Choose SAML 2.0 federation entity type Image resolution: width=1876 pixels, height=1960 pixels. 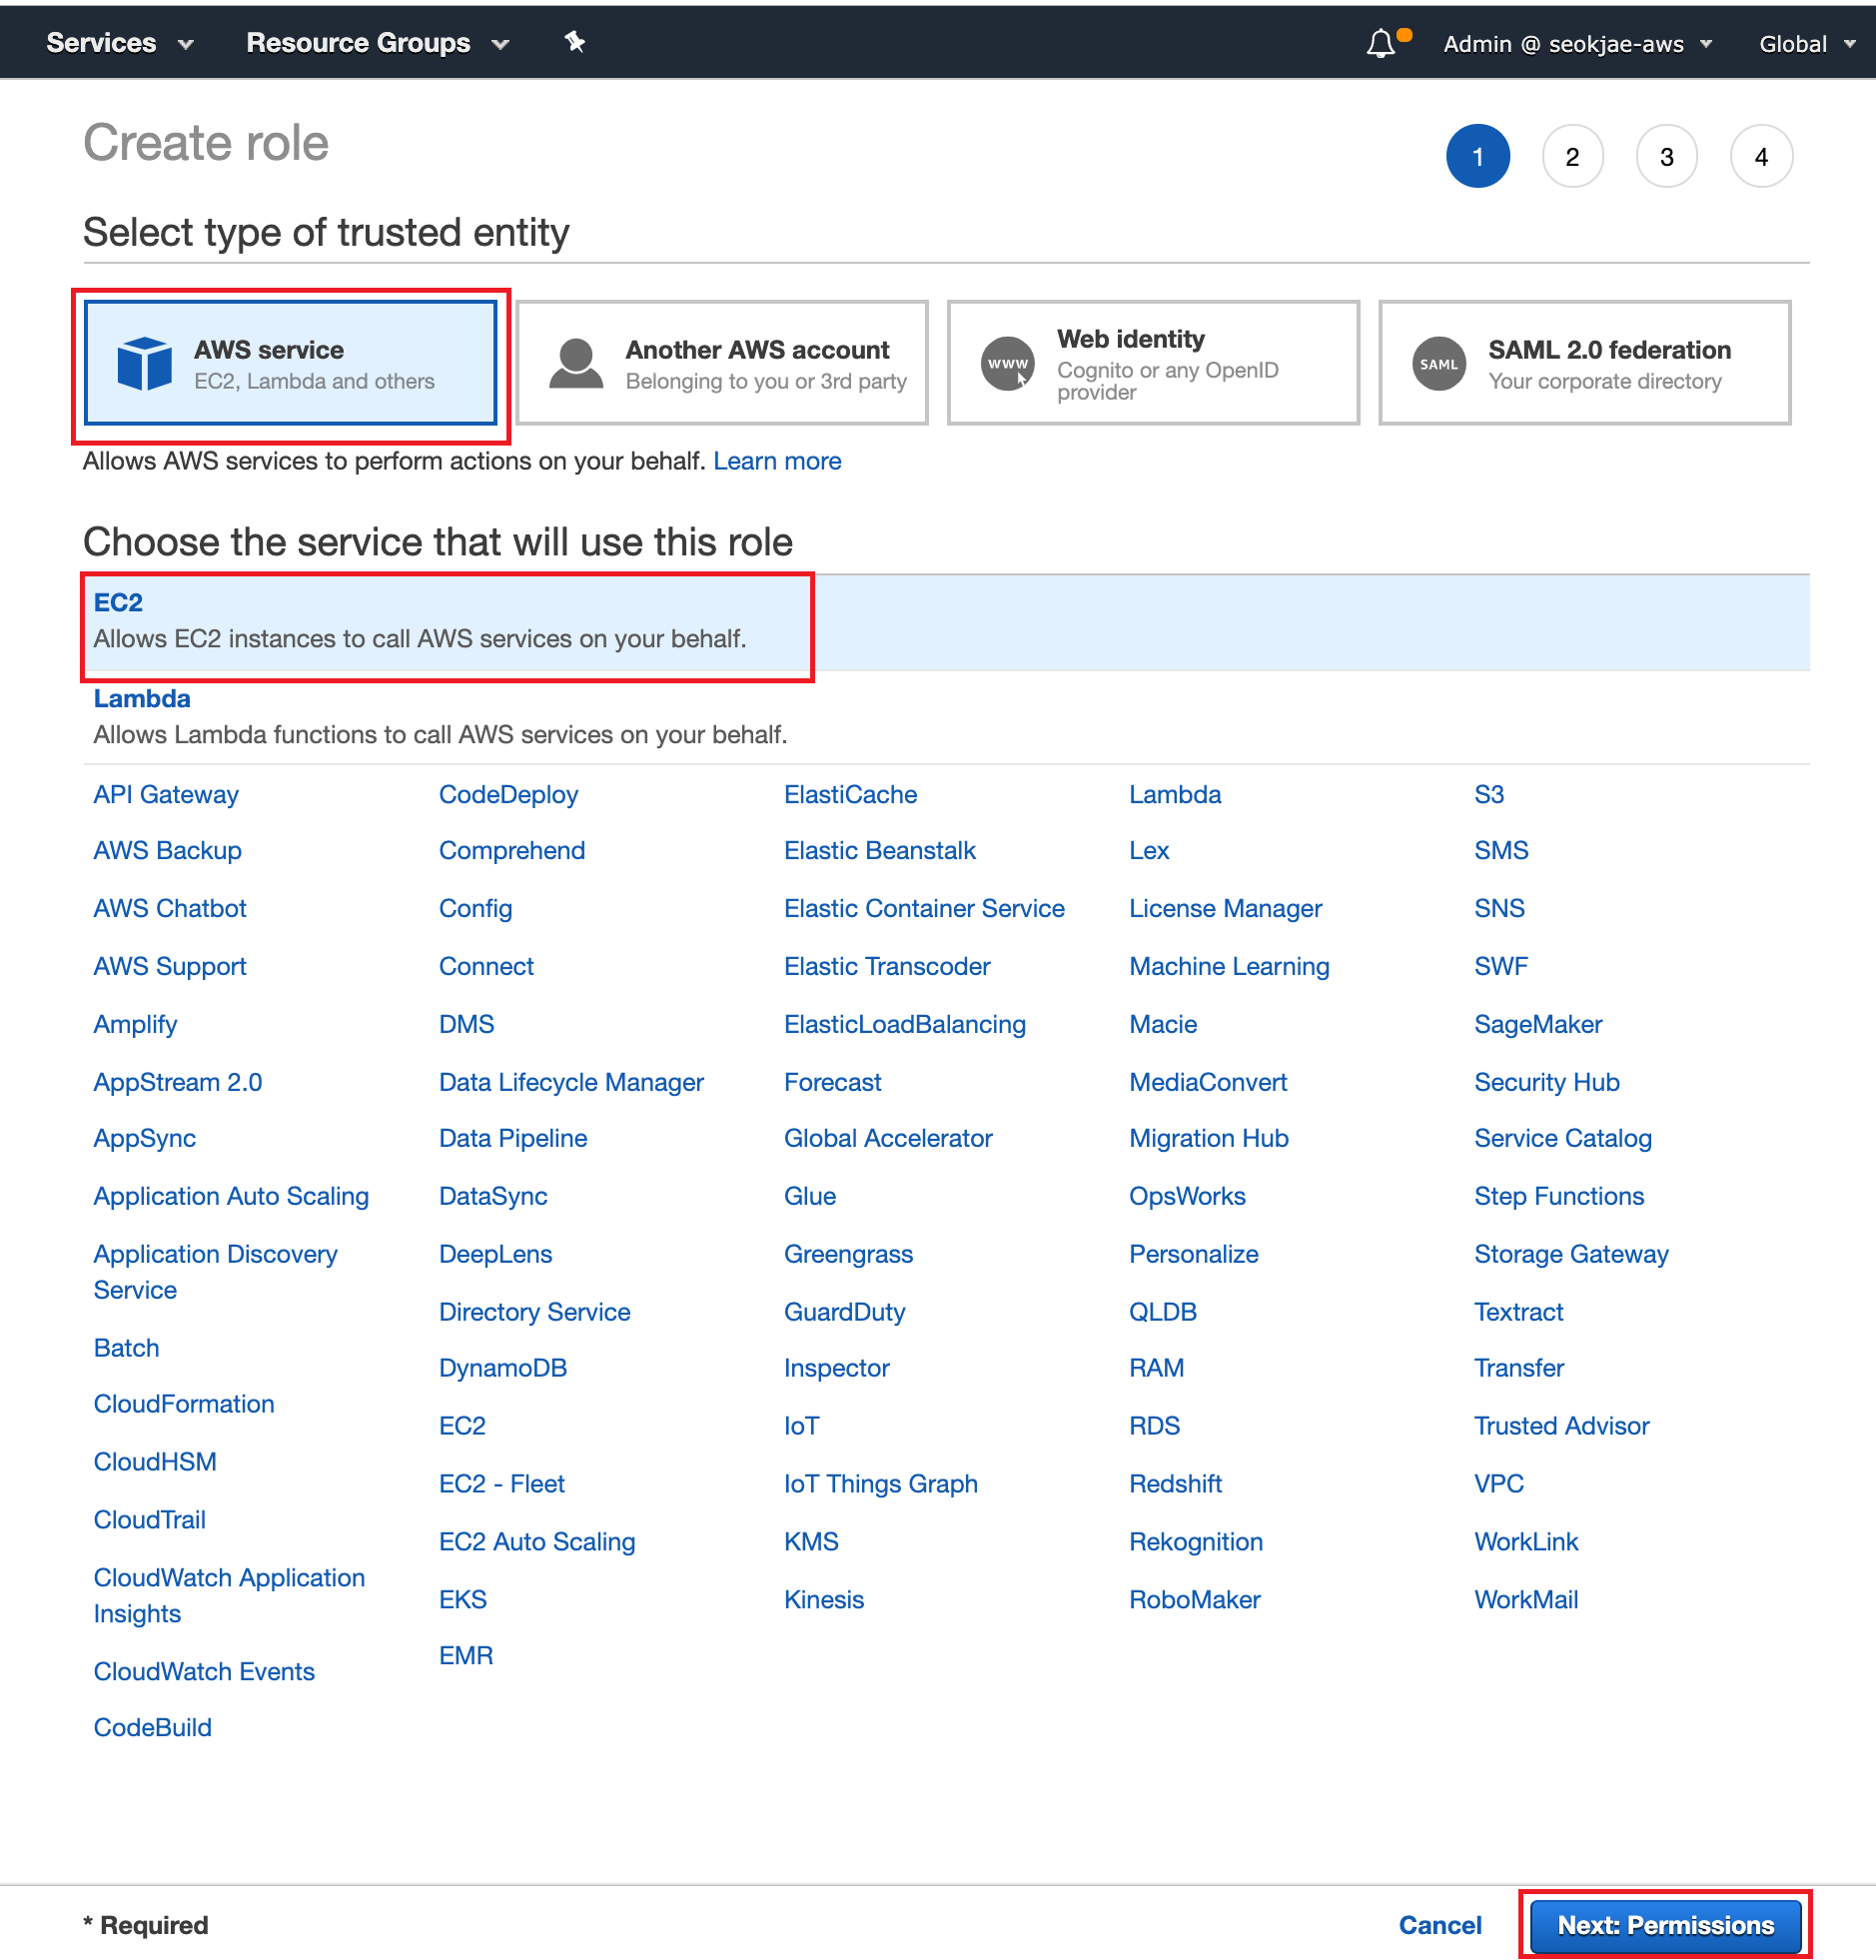[1584, 364]
